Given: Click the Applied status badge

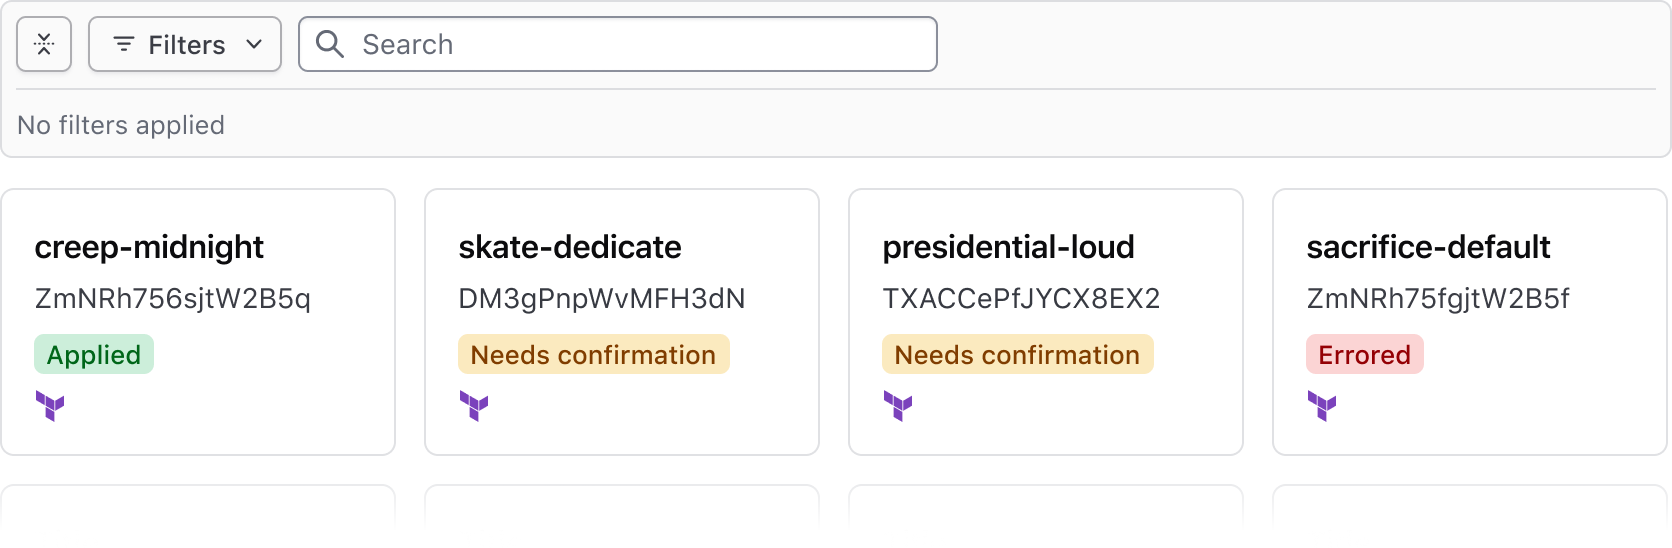Looking at the screenshot, I should [x=94, y=355].
